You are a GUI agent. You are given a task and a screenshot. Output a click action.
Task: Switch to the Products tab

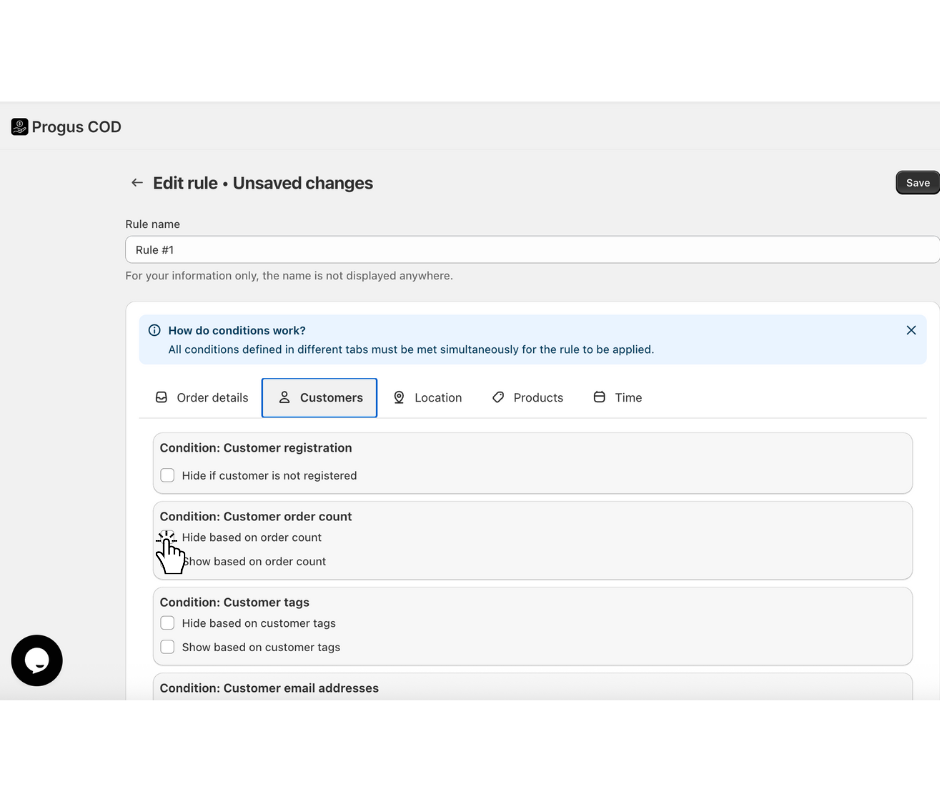tap(527, 398)
